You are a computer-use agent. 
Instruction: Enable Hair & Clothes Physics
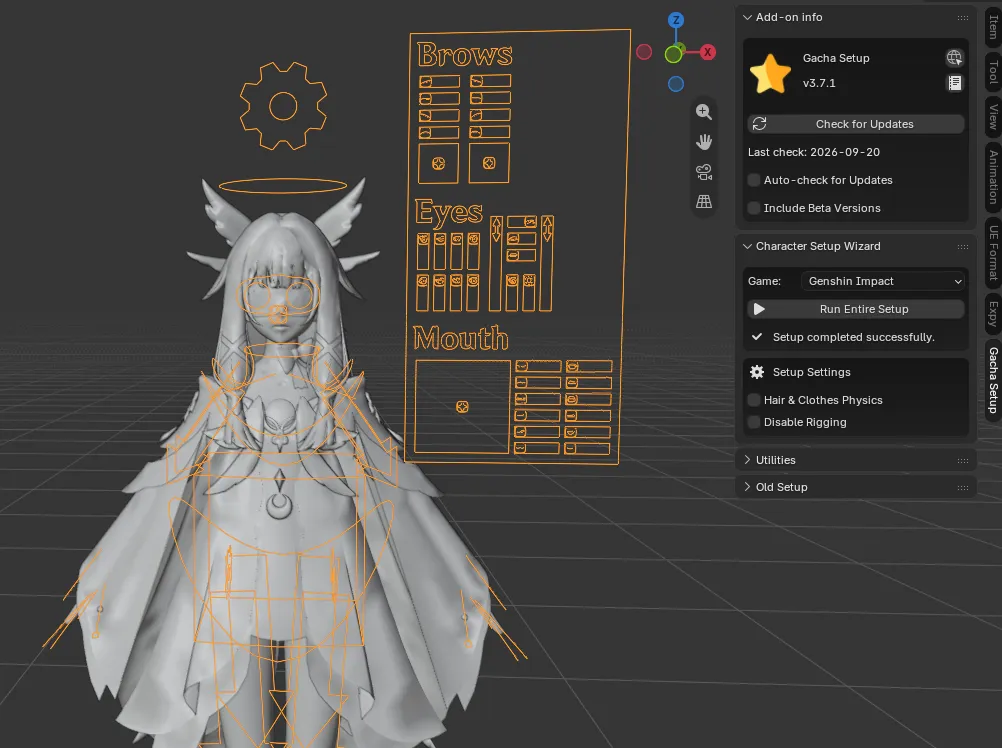click(754, 400)
